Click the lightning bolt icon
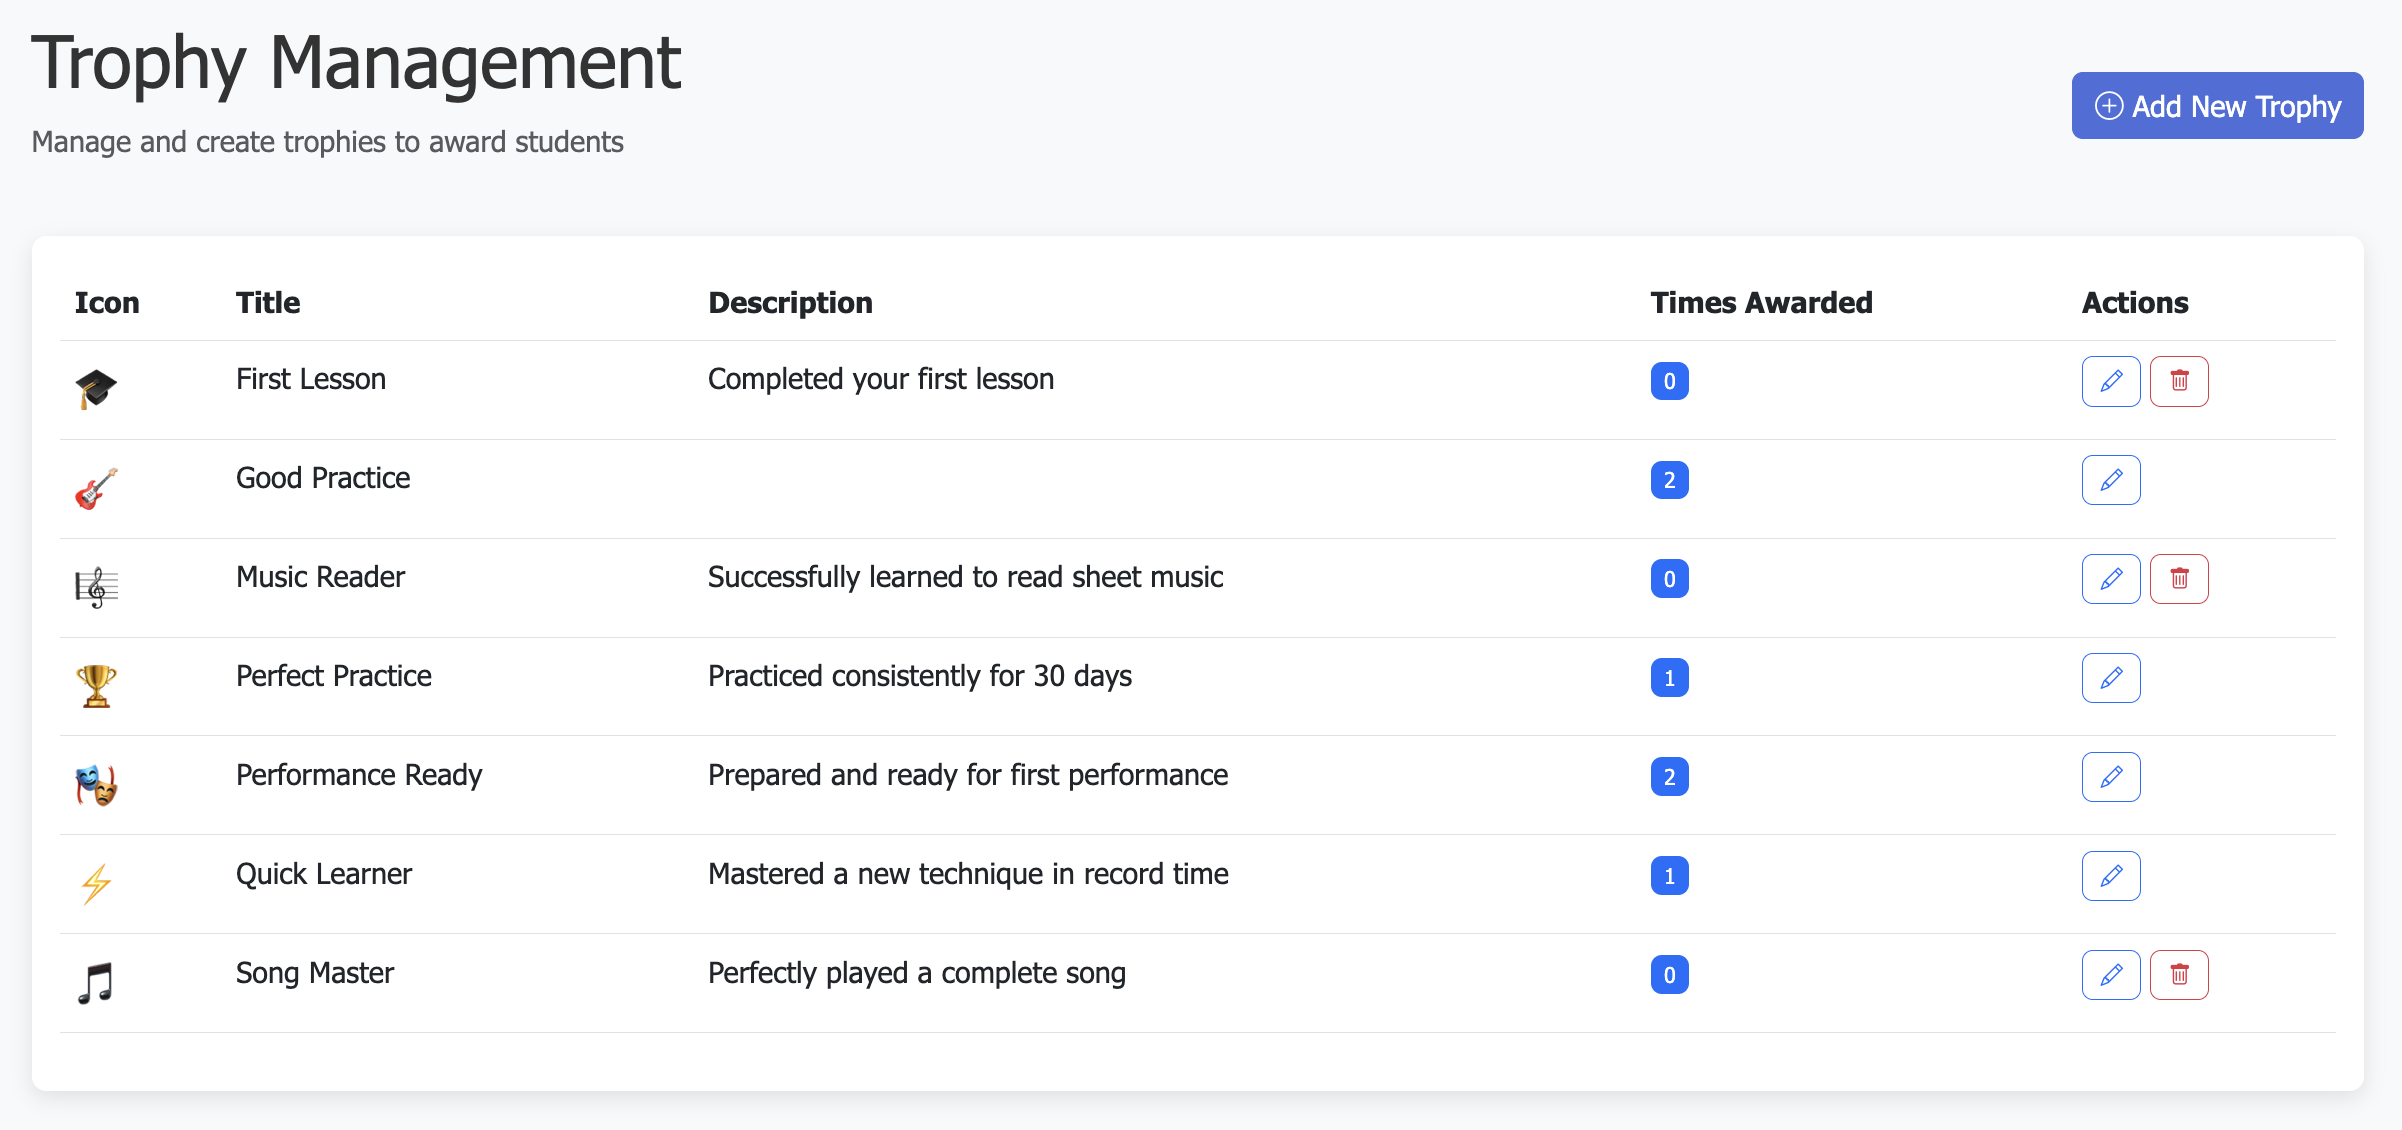Screen dimensions: 2402x1130 (96, 884)
